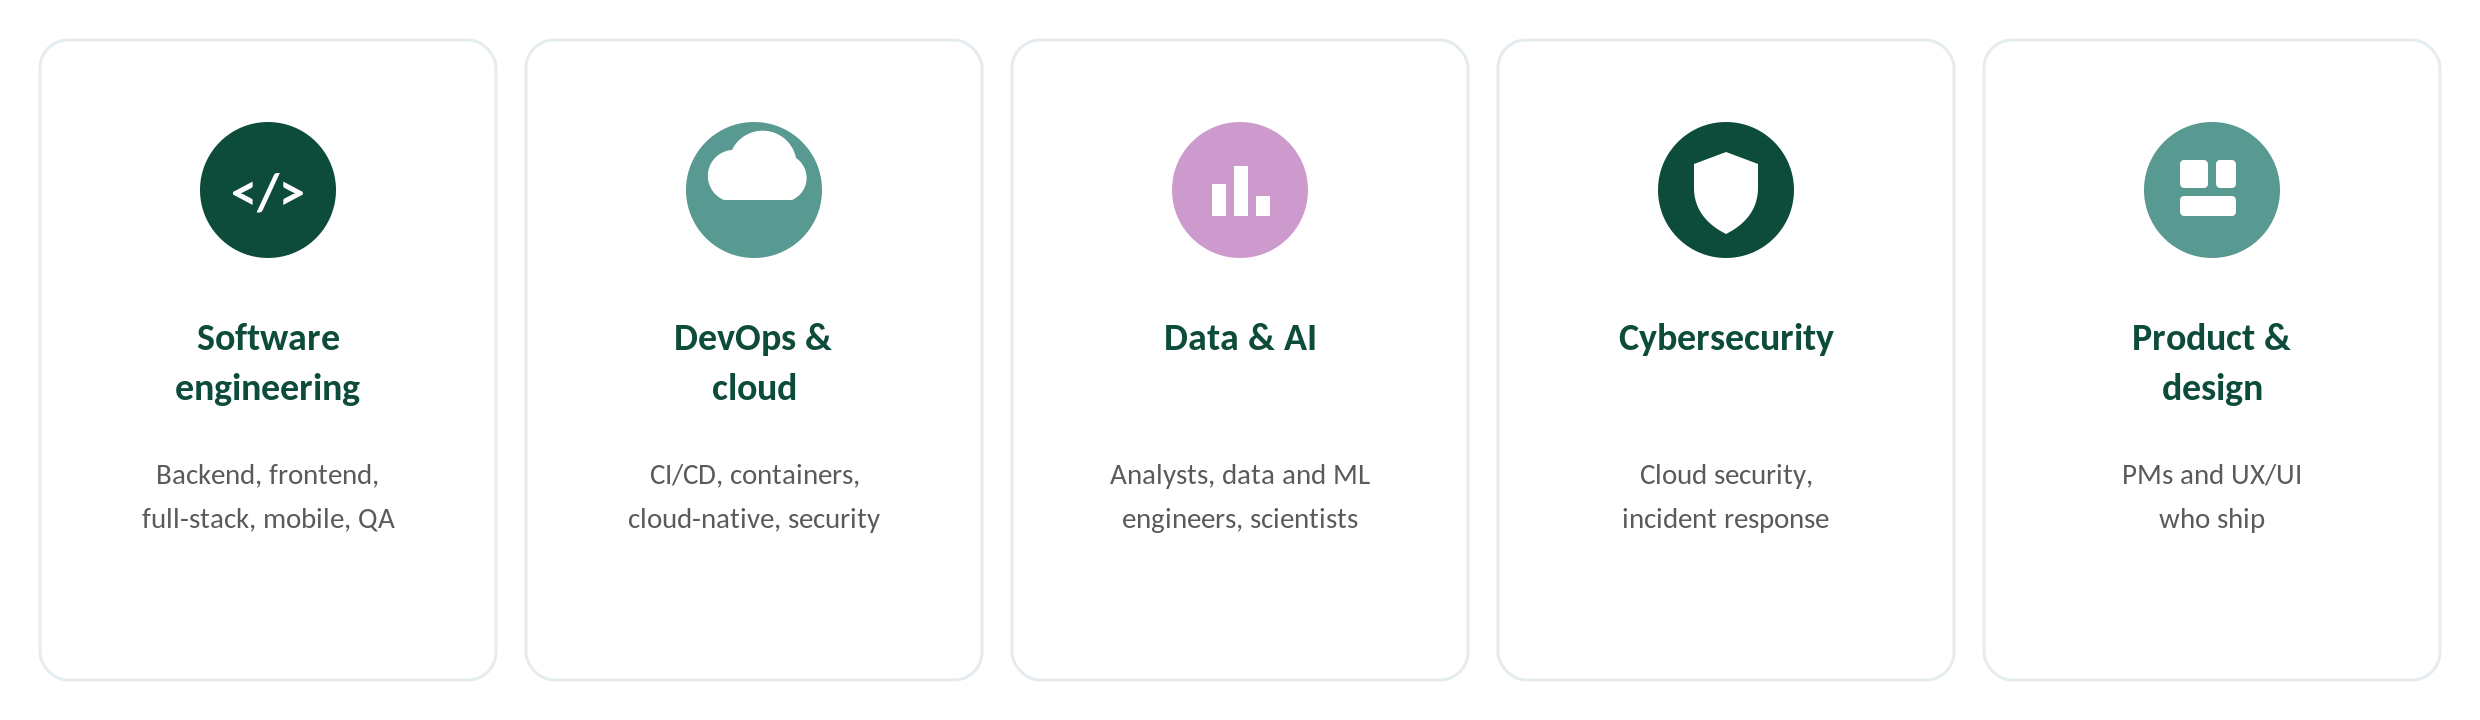This screenshot has width=2480, height=720.
Task: Click the Cloud security, incident response text
Action: click(x=1726, y=496)
